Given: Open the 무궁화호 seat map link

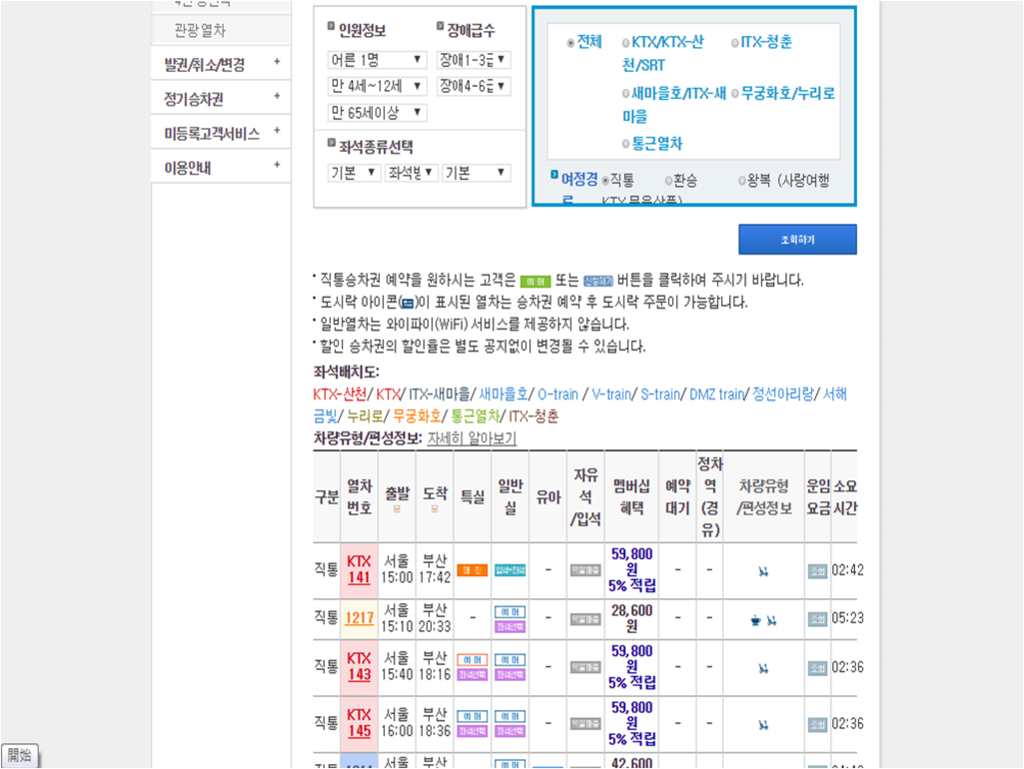Looking at the screenshot, I should [x=417, y=416].
